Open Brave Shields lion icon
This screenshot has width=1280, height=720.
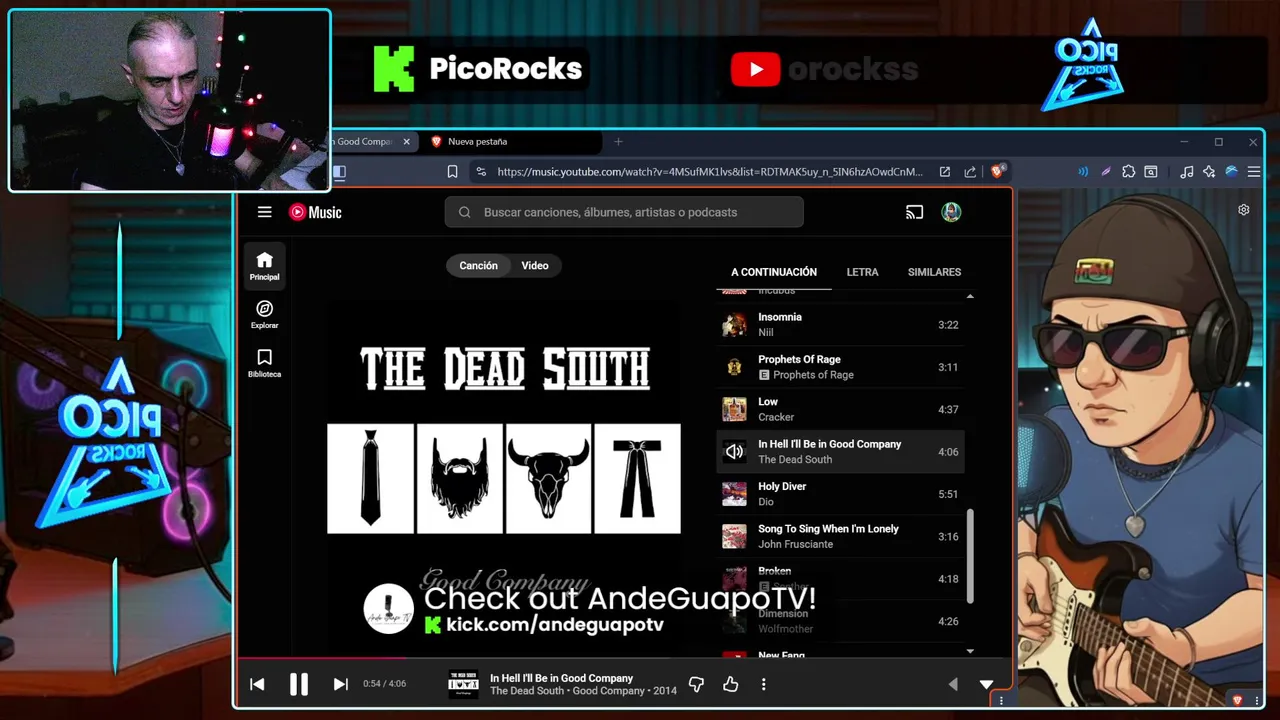pos(997,172)
